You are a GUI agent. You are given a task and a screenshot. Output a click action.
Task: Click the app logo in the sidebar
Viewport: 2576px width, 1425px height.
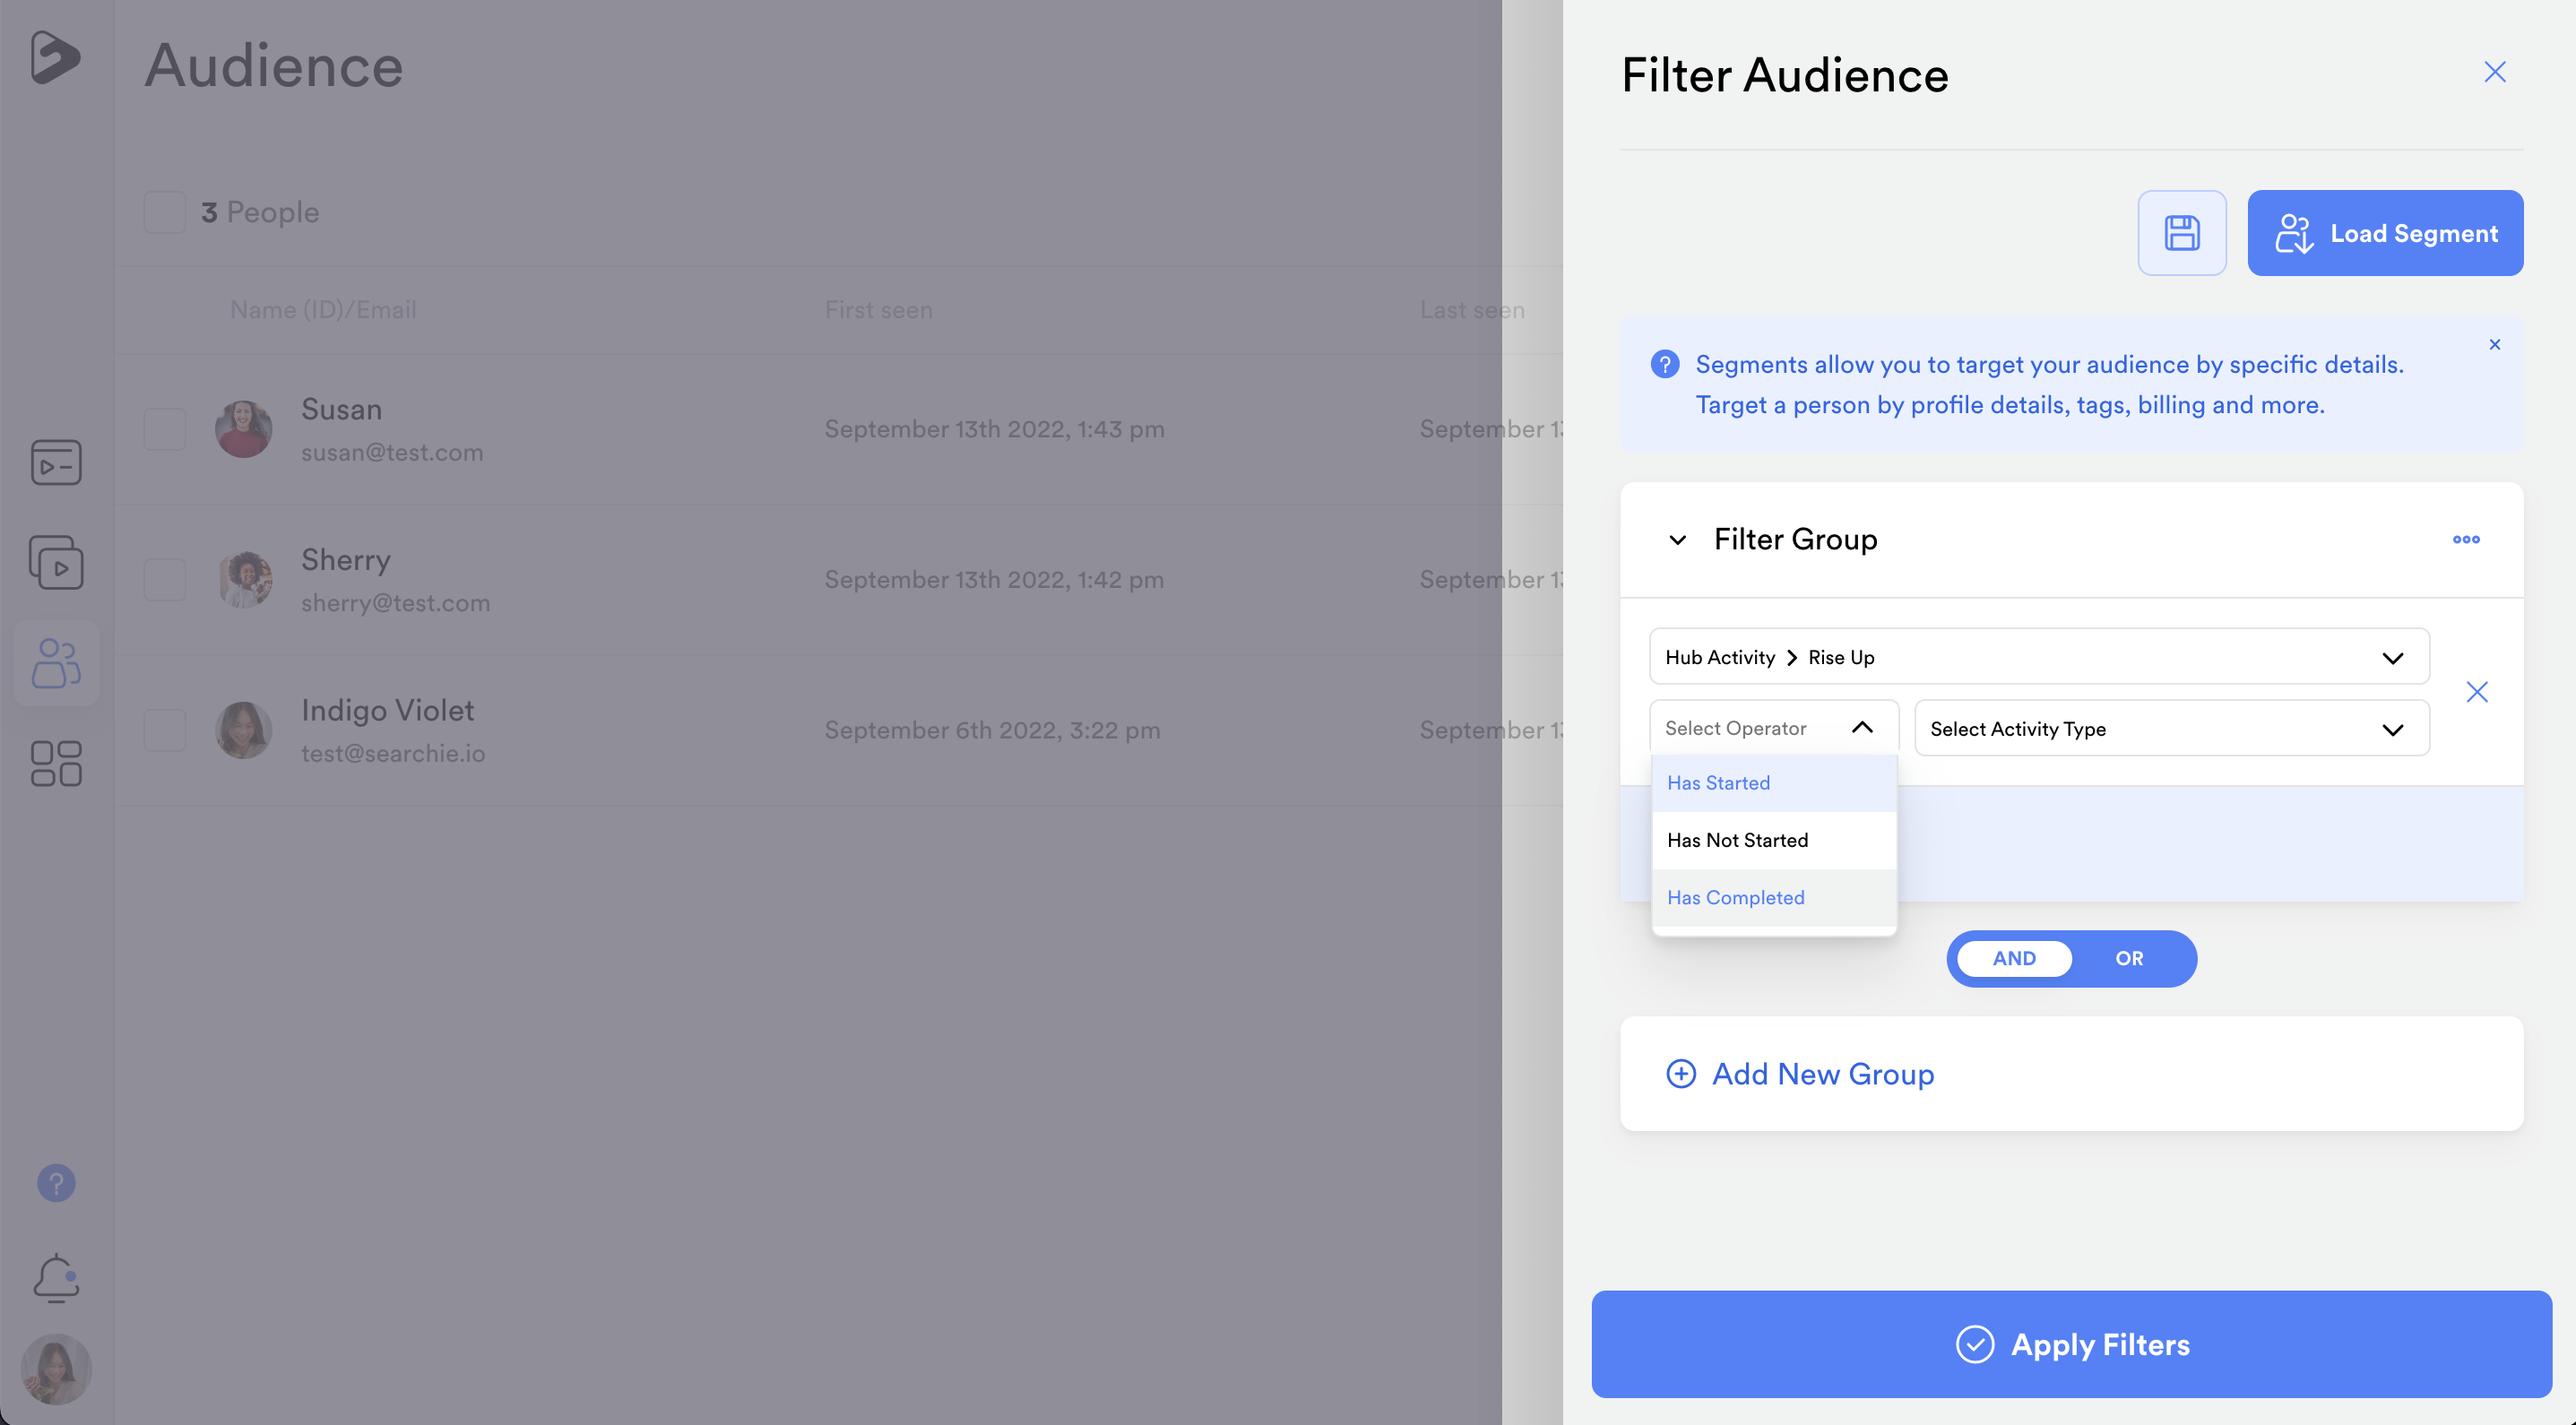(54, 57)
